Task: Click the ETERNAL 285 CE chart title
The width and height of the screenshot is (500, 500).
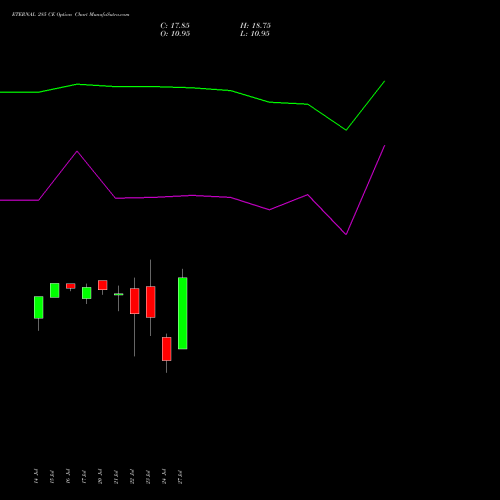Action: pos(70,15)
